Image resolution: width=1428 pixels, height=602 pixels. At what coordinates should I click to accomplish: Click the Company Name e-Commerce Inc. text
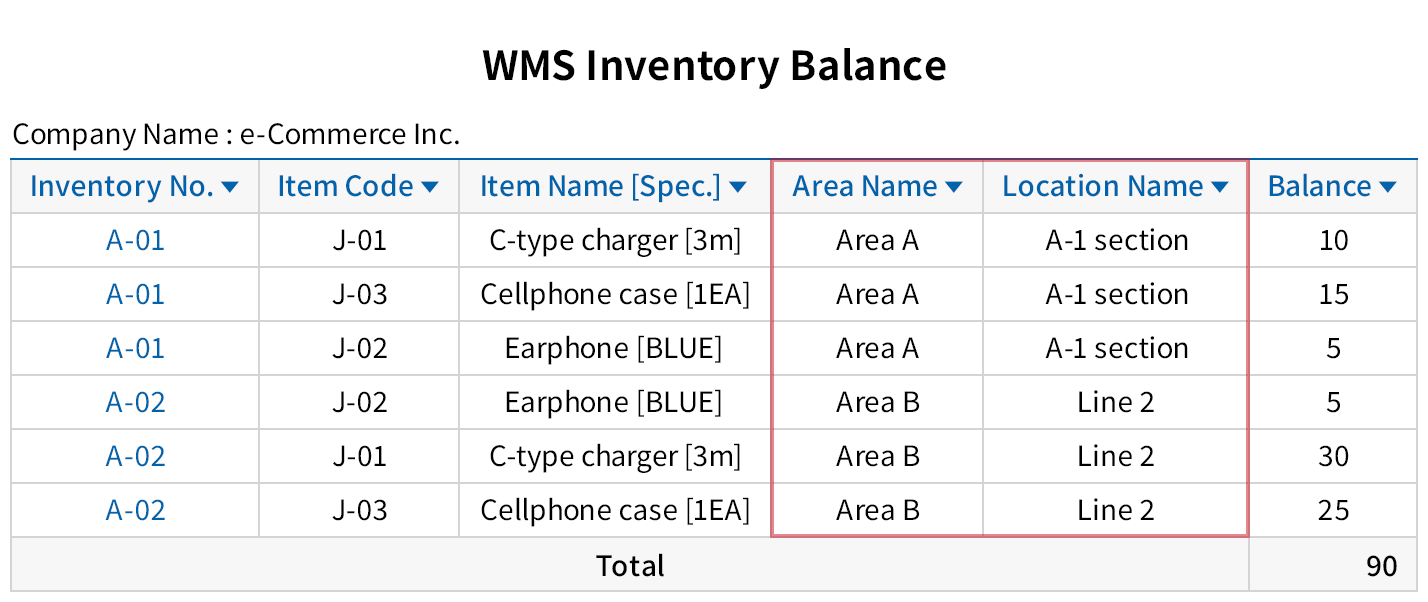(236, 134)
